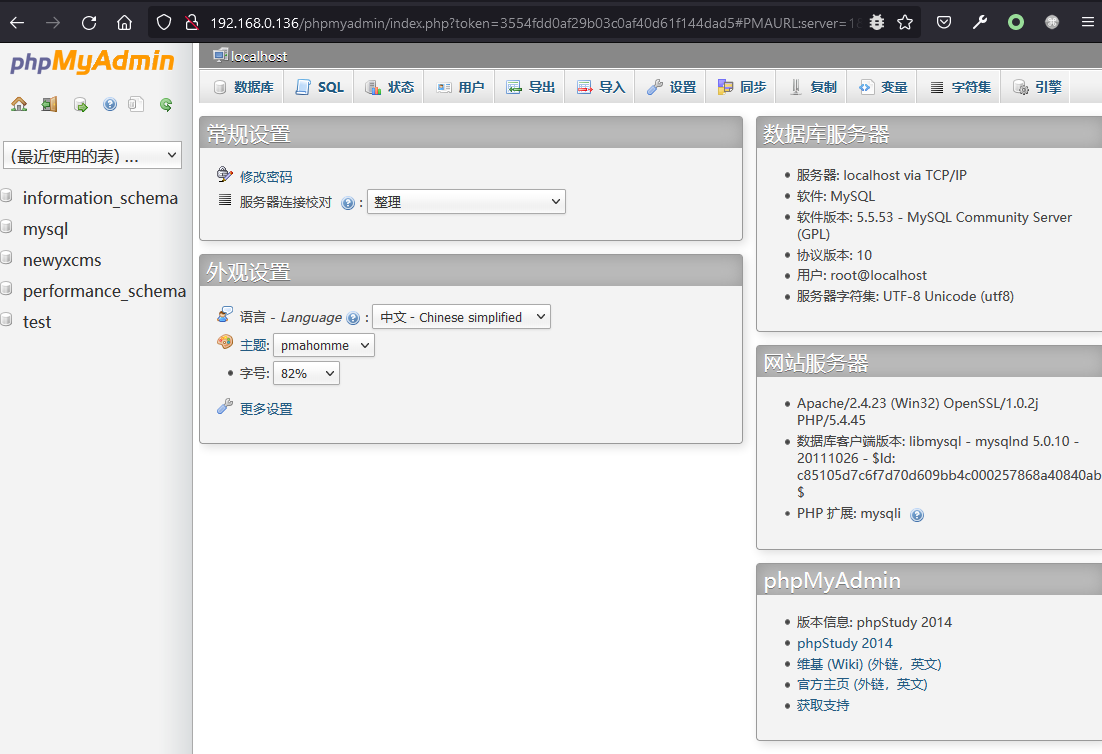Select performance_schema database in sidebar
This screenshot has width=1102, height=754.
pos(104,291)
